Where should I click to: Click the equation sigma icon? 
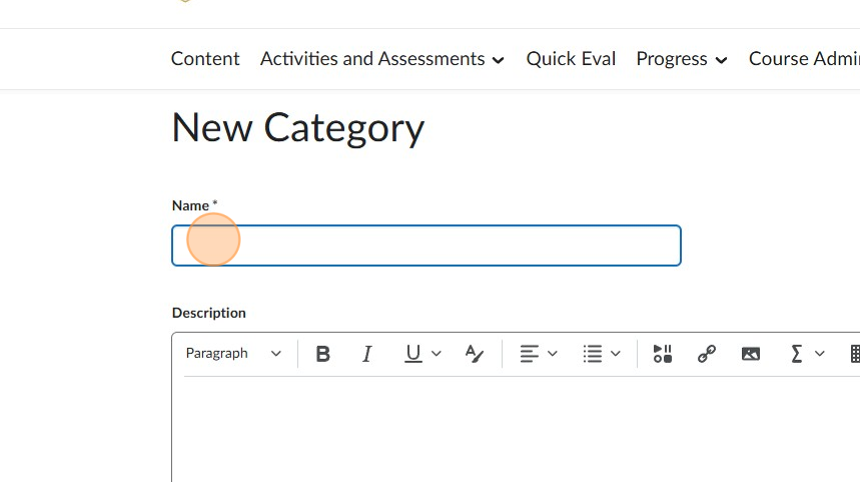pos(797,354)
